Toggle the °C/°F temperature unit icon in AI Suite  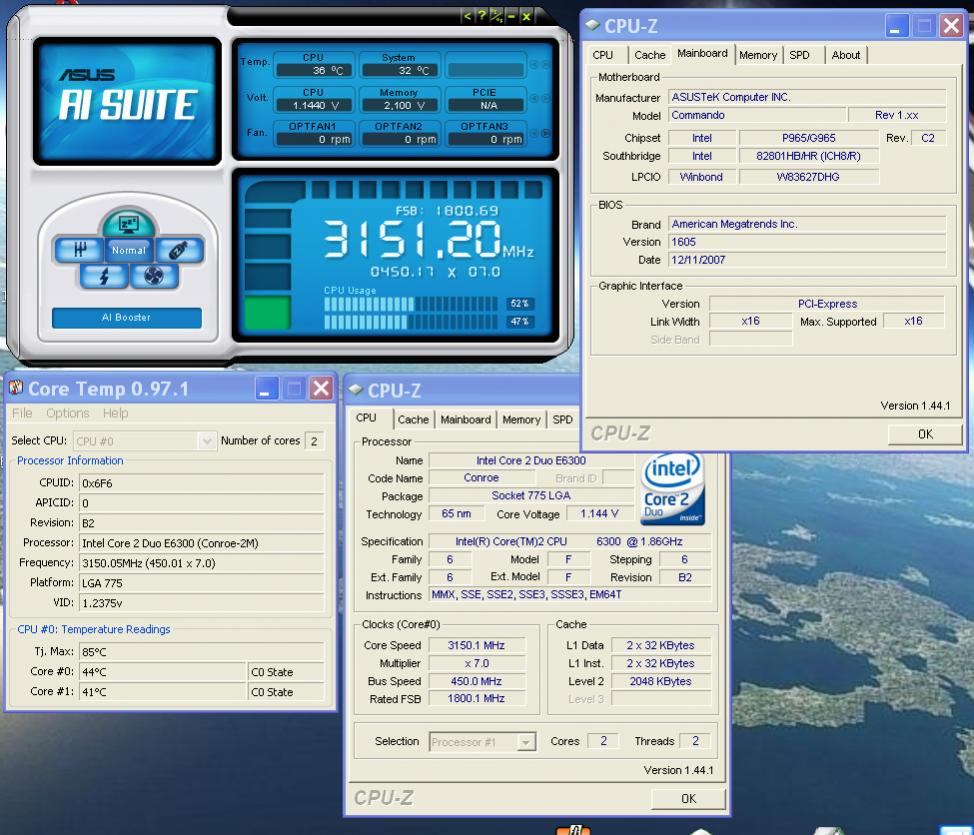[496, 16]
